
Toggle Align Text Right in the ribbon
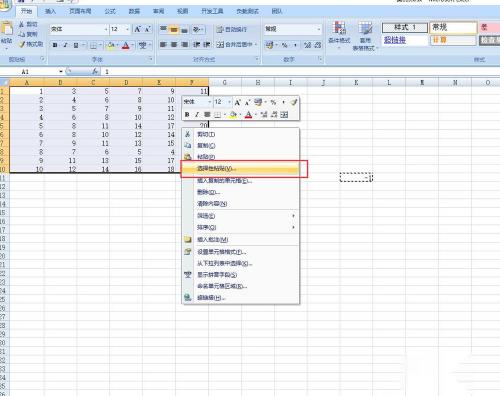point(184,44)
